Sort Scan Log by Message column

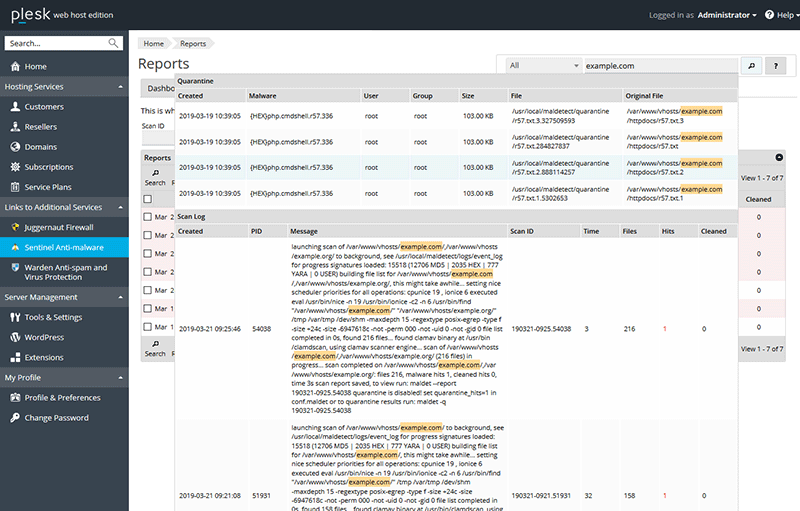397,231
